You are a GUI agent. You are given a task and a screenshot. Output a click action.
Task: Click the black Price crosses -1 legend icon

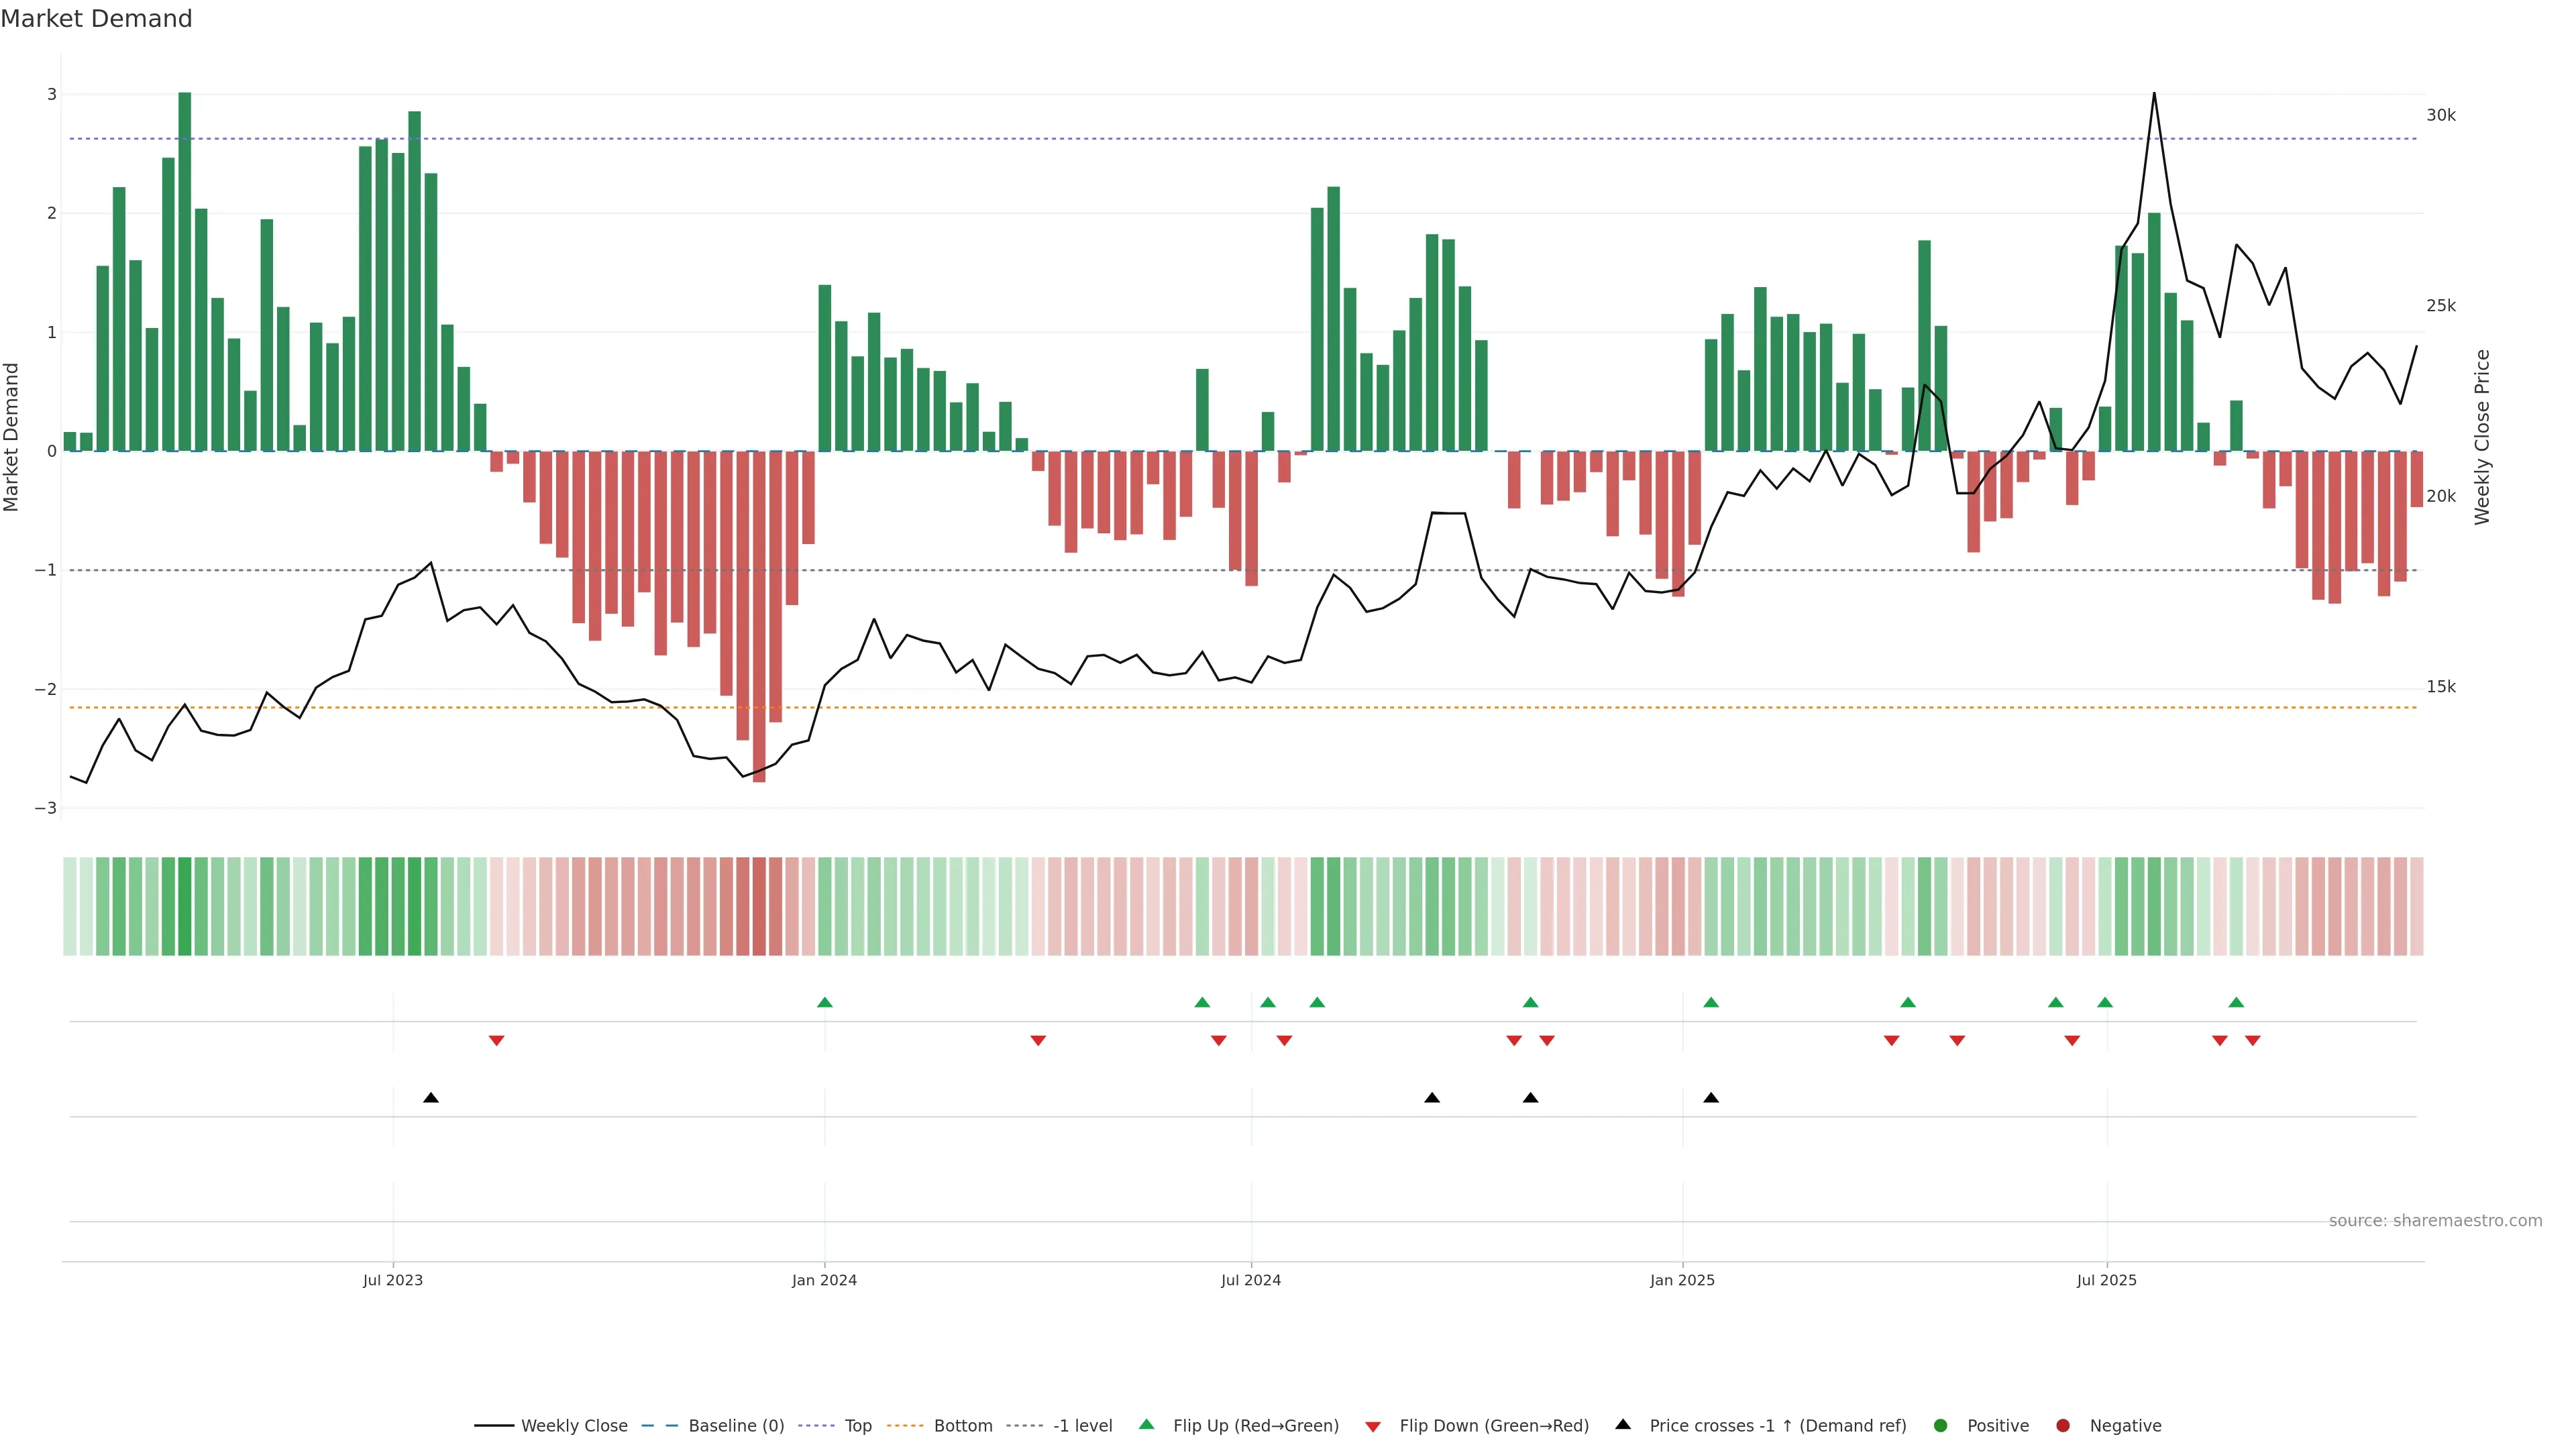(x=1623, y=1425)
